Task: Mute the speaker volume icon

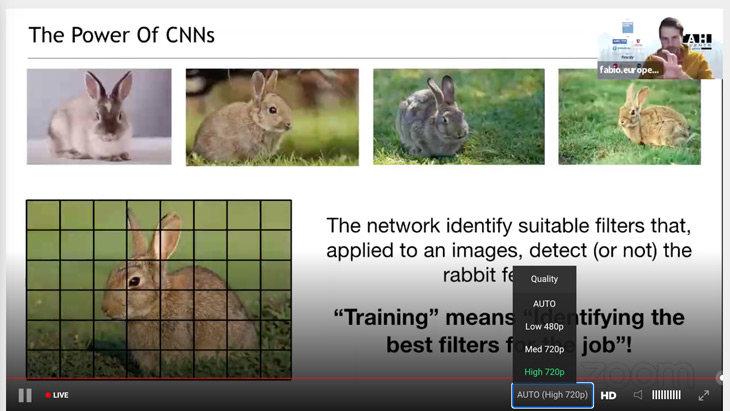Action: (x=638, y=395)
